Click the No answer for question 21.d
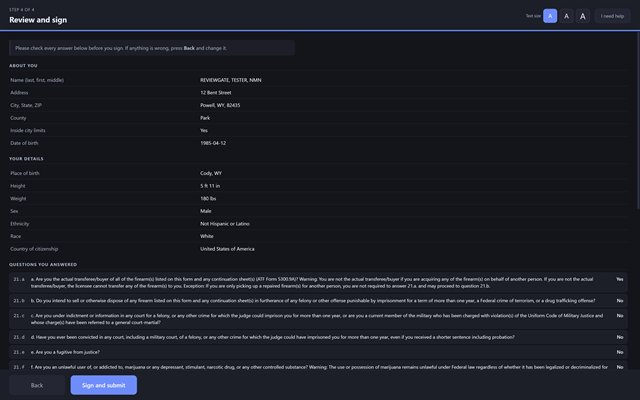The image size is (640, 400). click(x=620, y=337)
